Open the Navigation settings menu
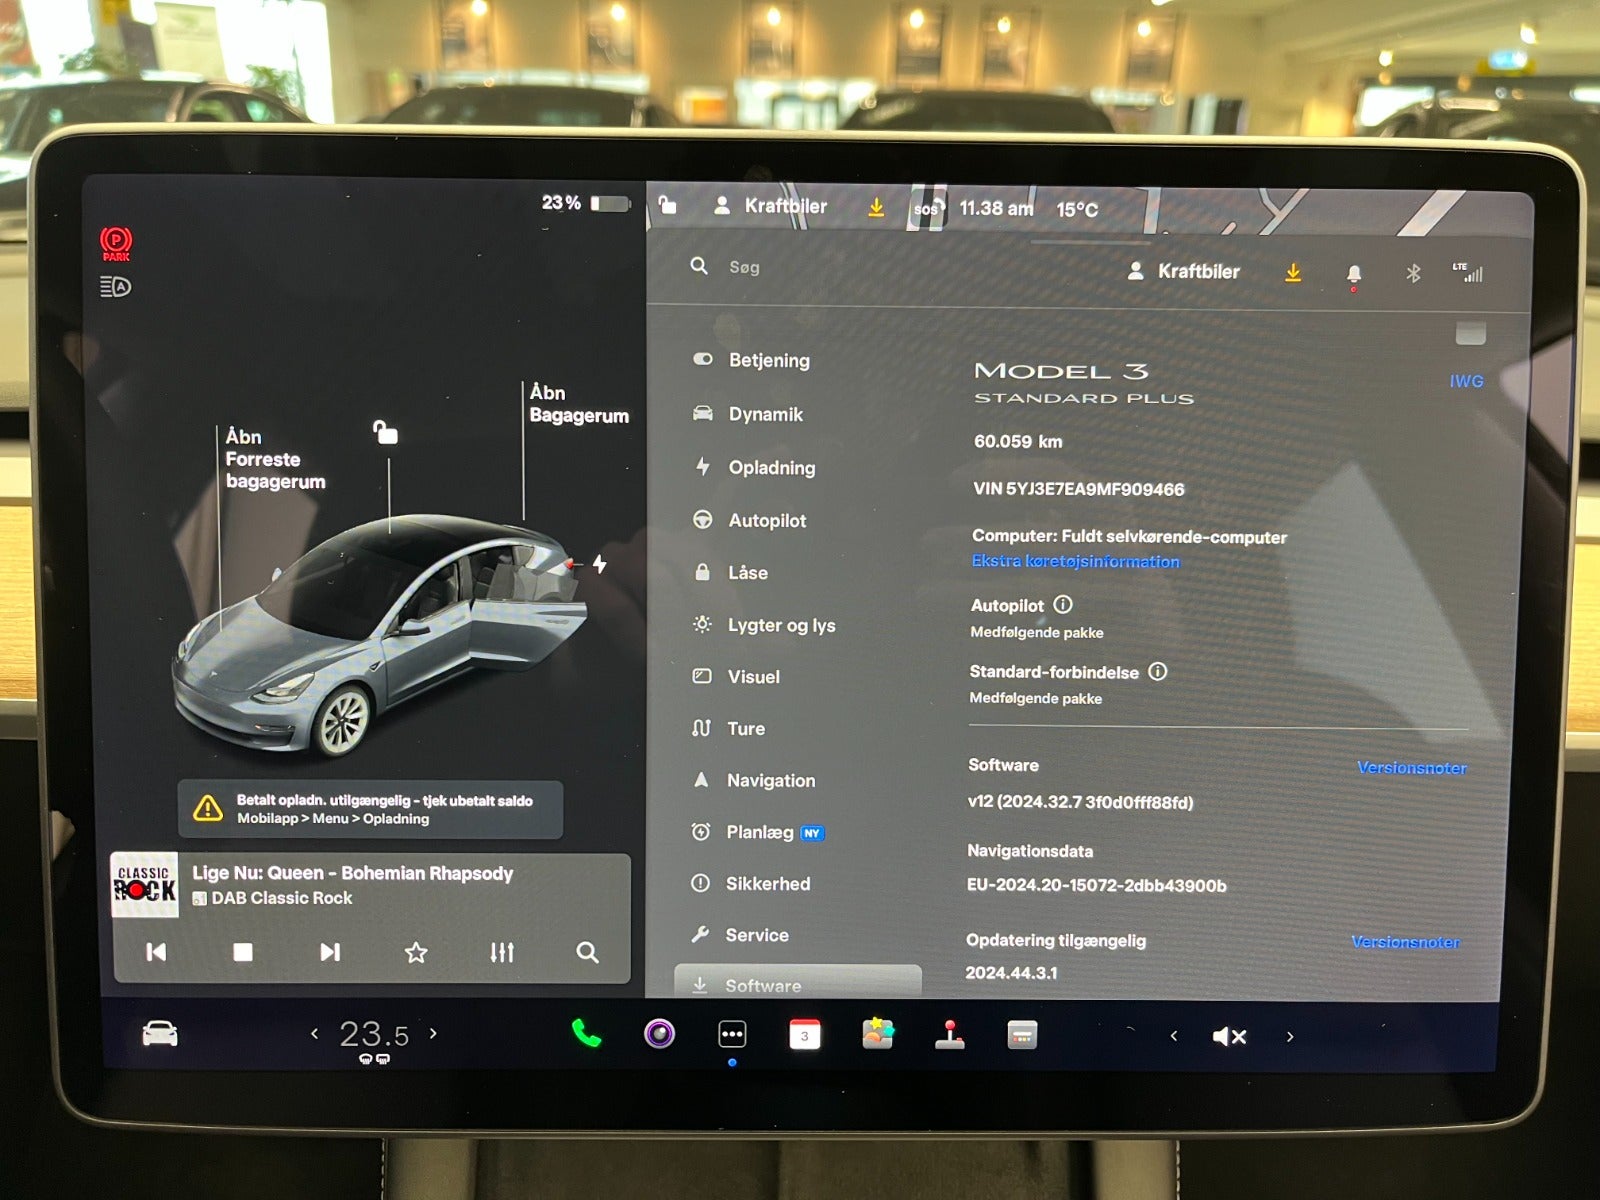Viewport: 1600px width, 1200px height. pos(753,780)
